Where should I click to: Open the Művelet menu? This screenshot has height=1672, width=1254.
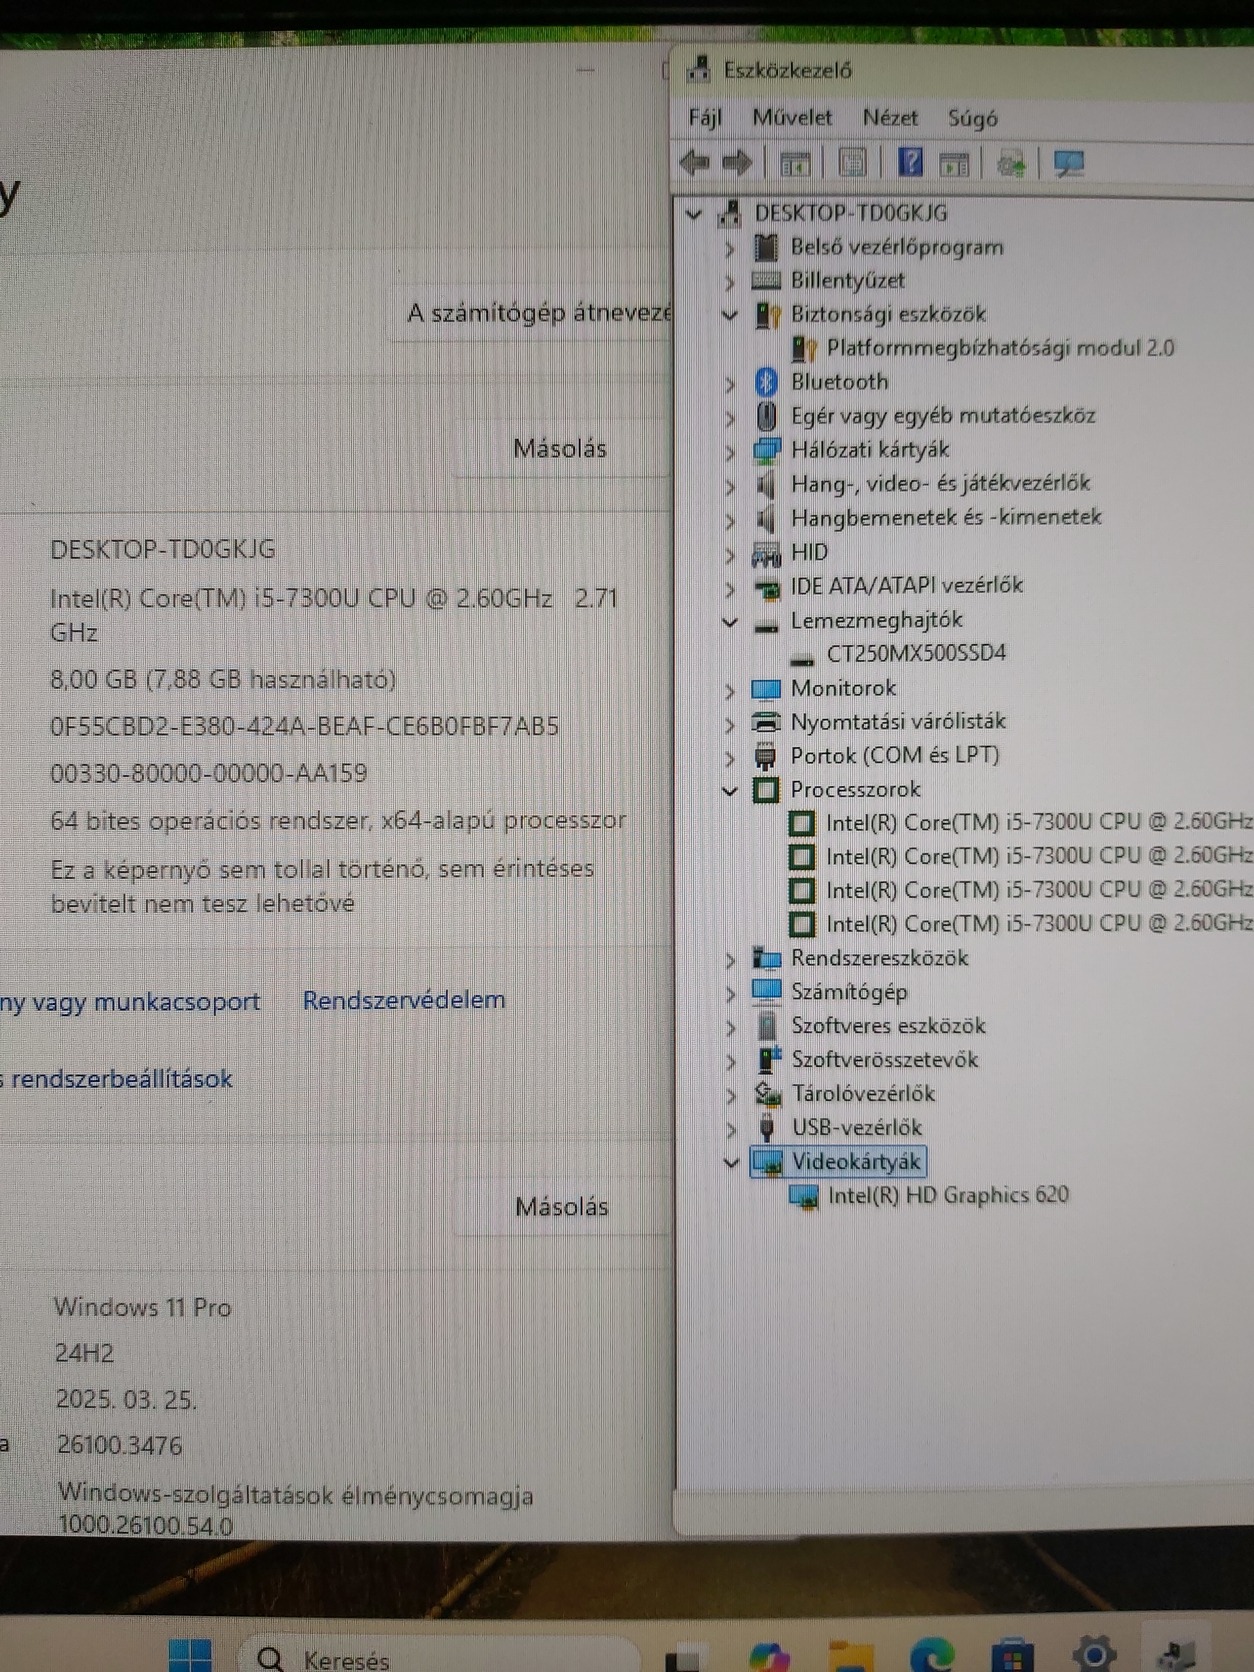(x=792, y=118)
